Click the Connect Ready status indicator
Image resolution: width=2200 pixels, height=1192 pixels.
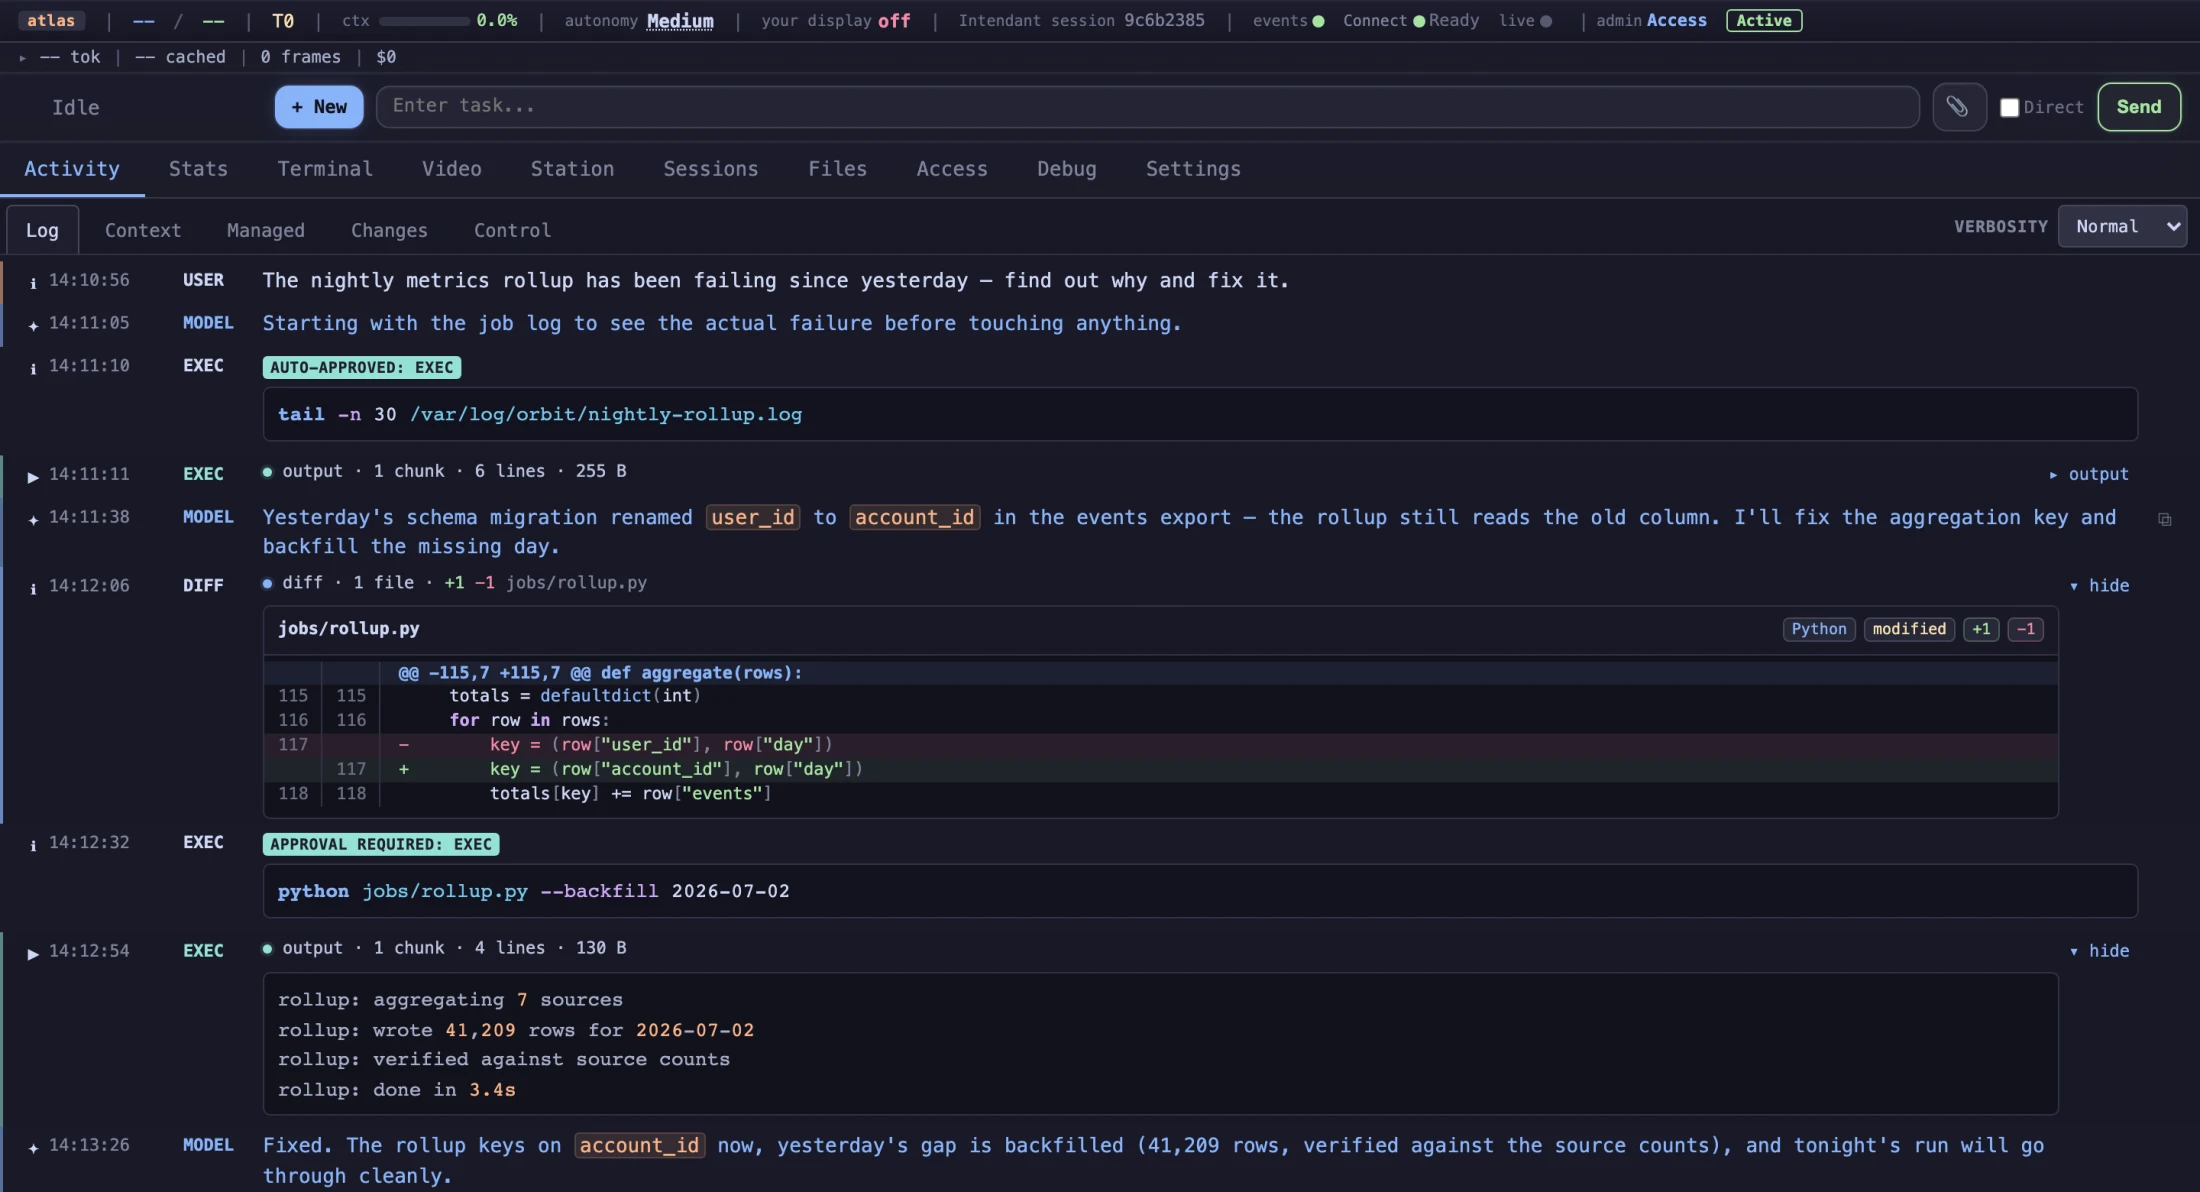coord(1410,21)
